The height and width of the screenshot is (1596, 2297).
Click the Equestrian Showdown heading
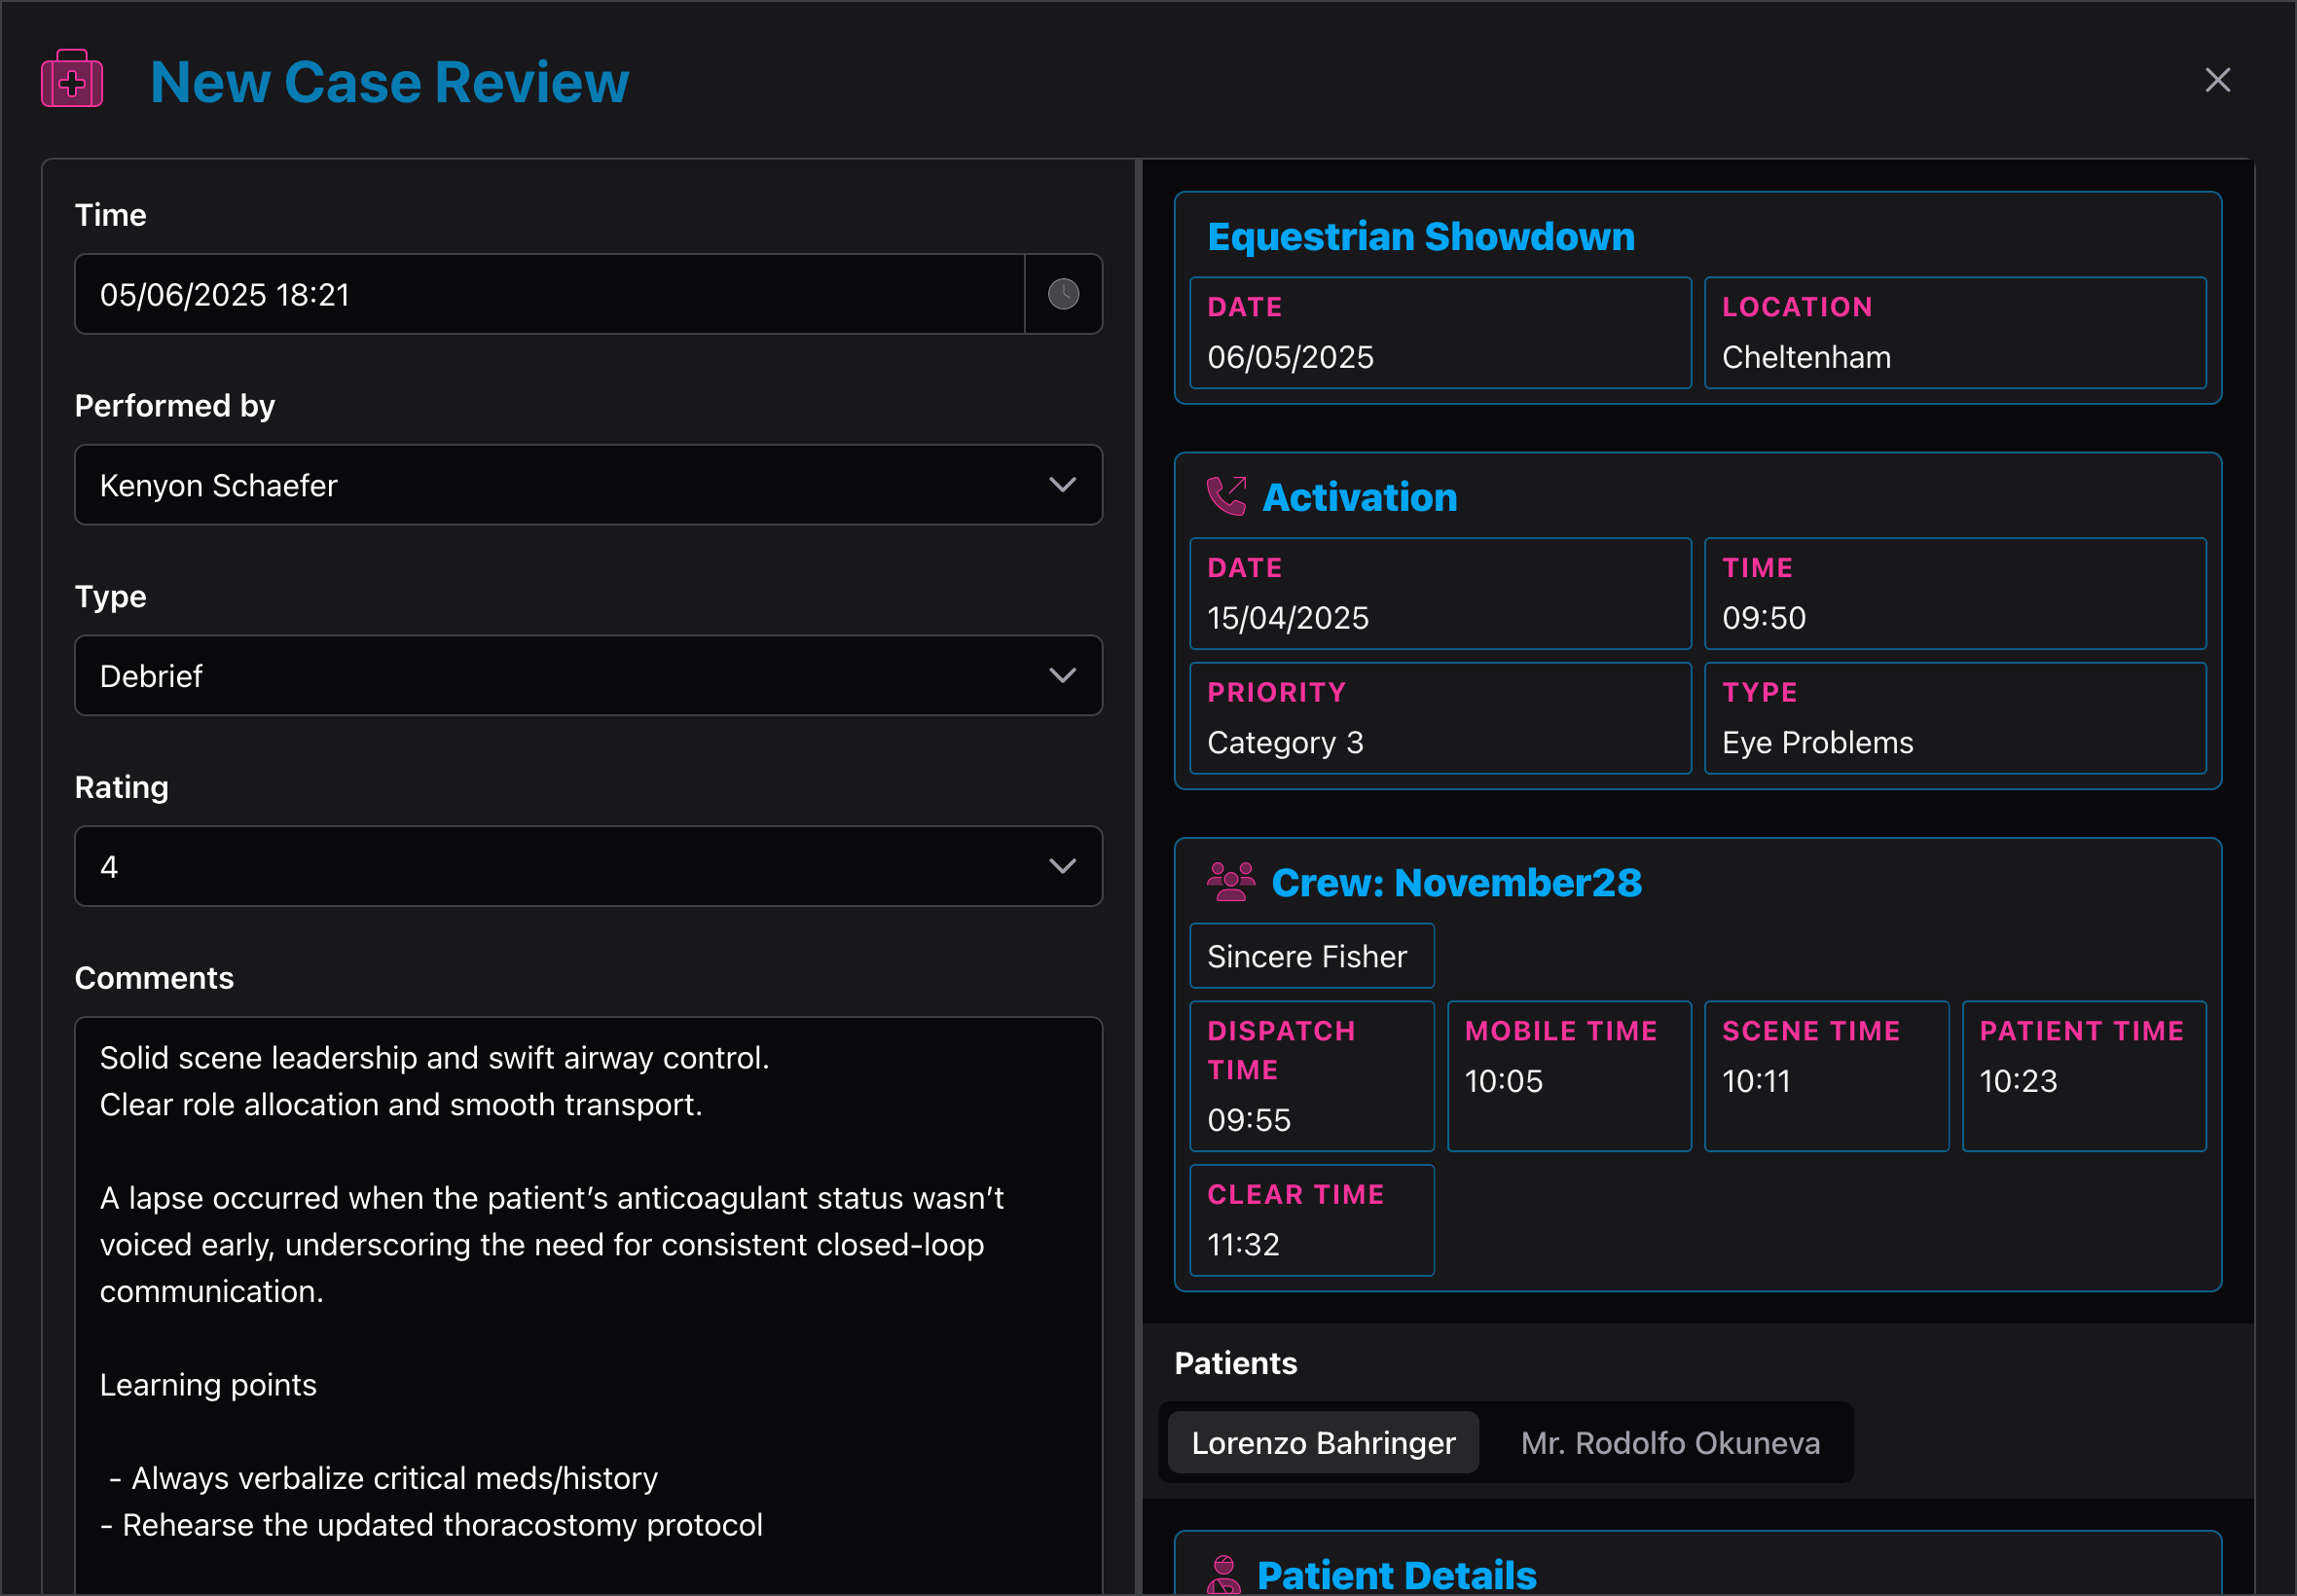pyautogui.click(x=1421, y=237)
